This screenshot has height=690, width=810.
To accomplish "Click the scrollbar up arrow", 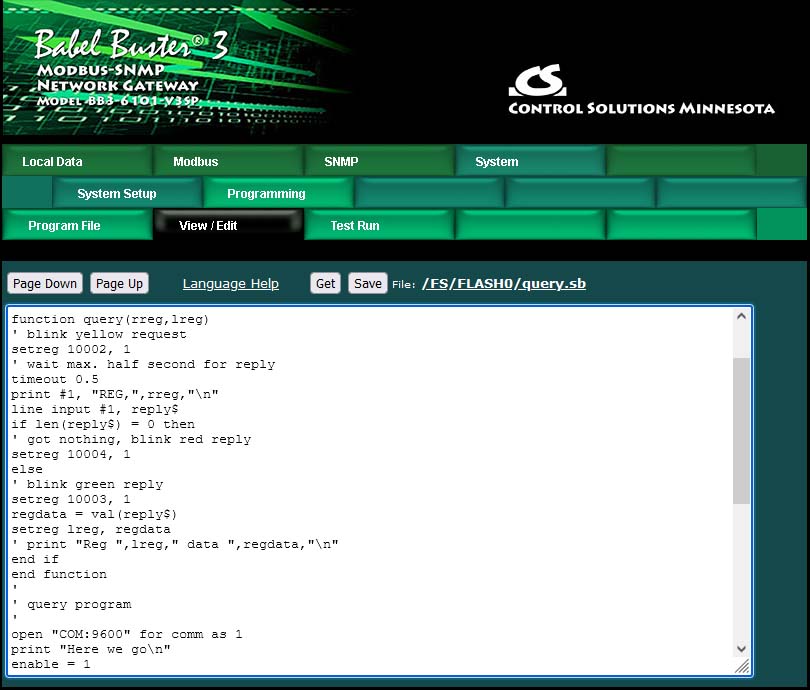I will 741,315.
